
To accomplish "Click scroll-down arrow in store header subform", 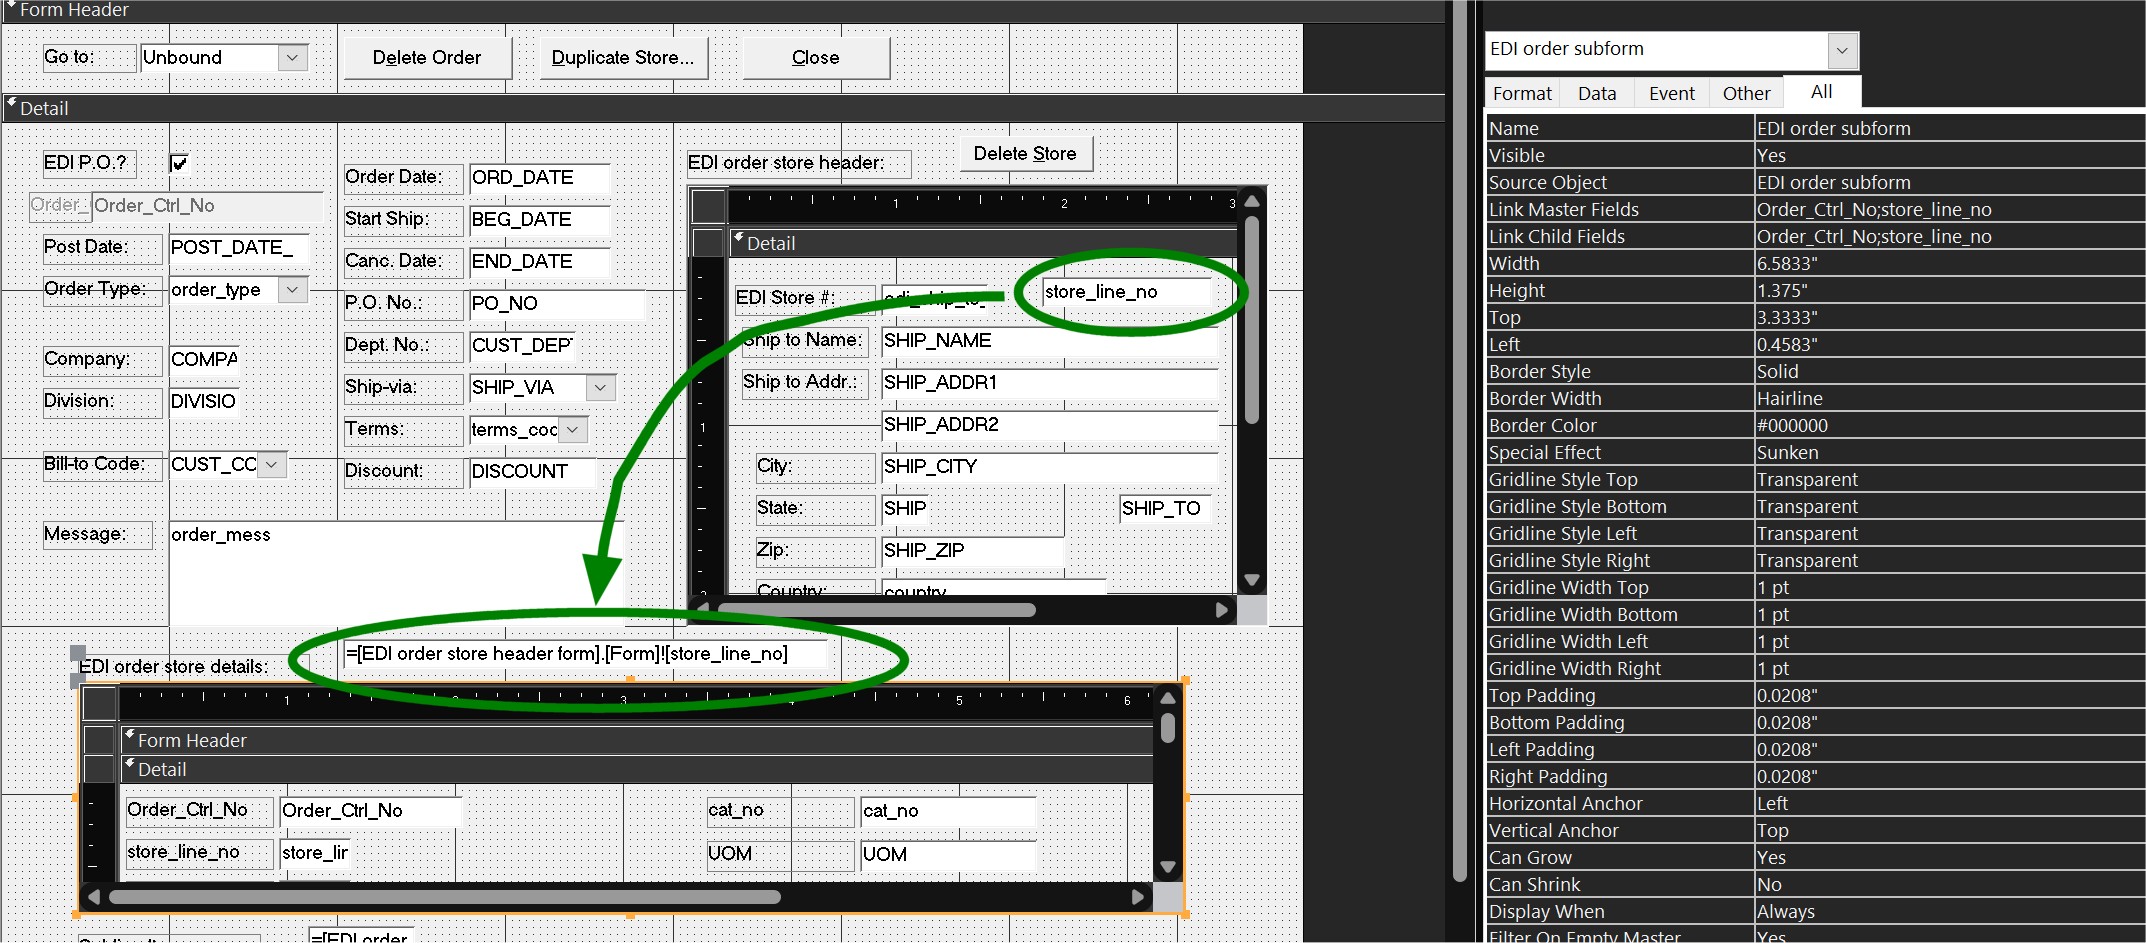I will 1251,580.
